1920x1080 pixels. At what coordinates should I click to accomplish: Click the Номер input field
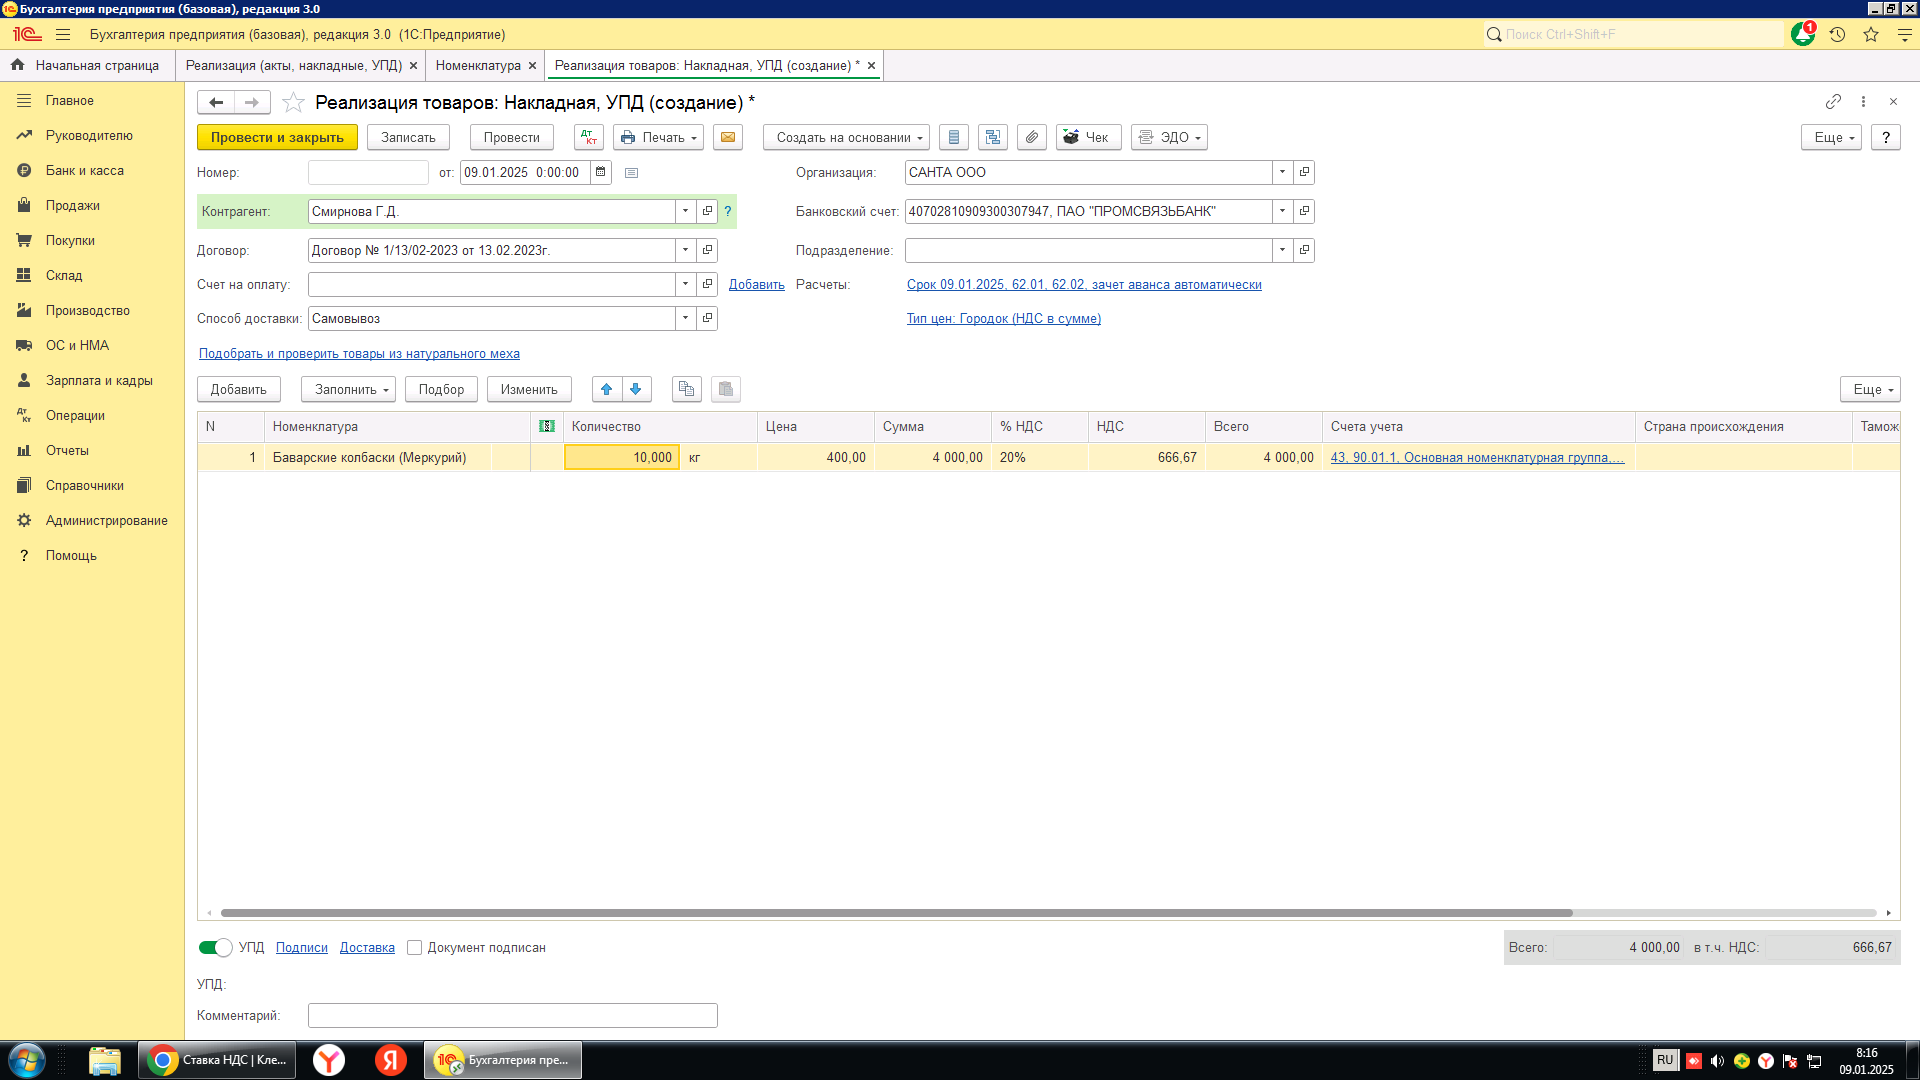point(368,172)
